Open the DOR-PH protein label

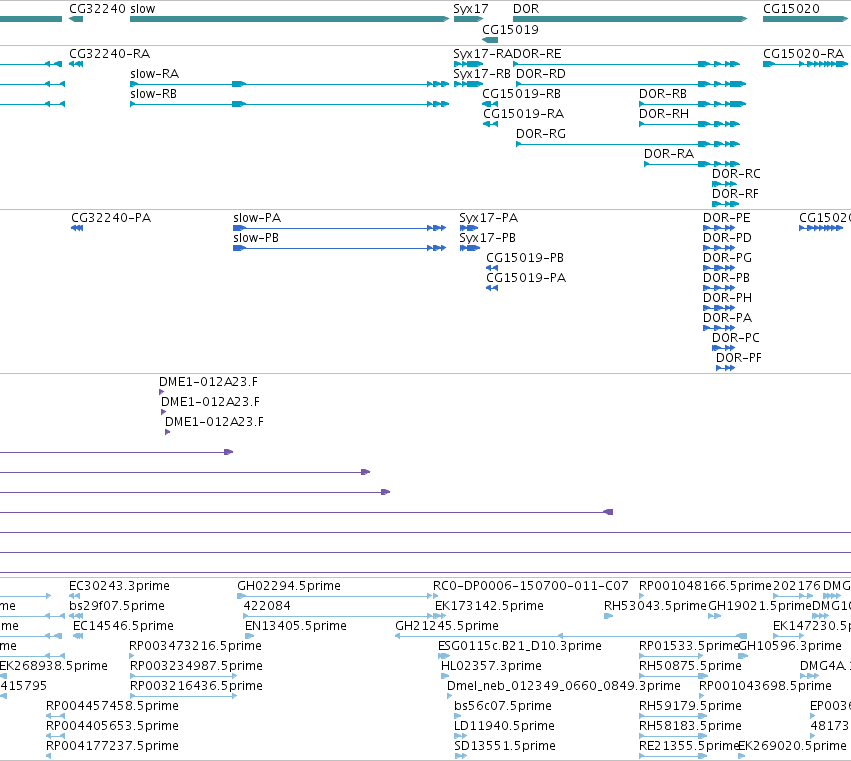point(727,299)
